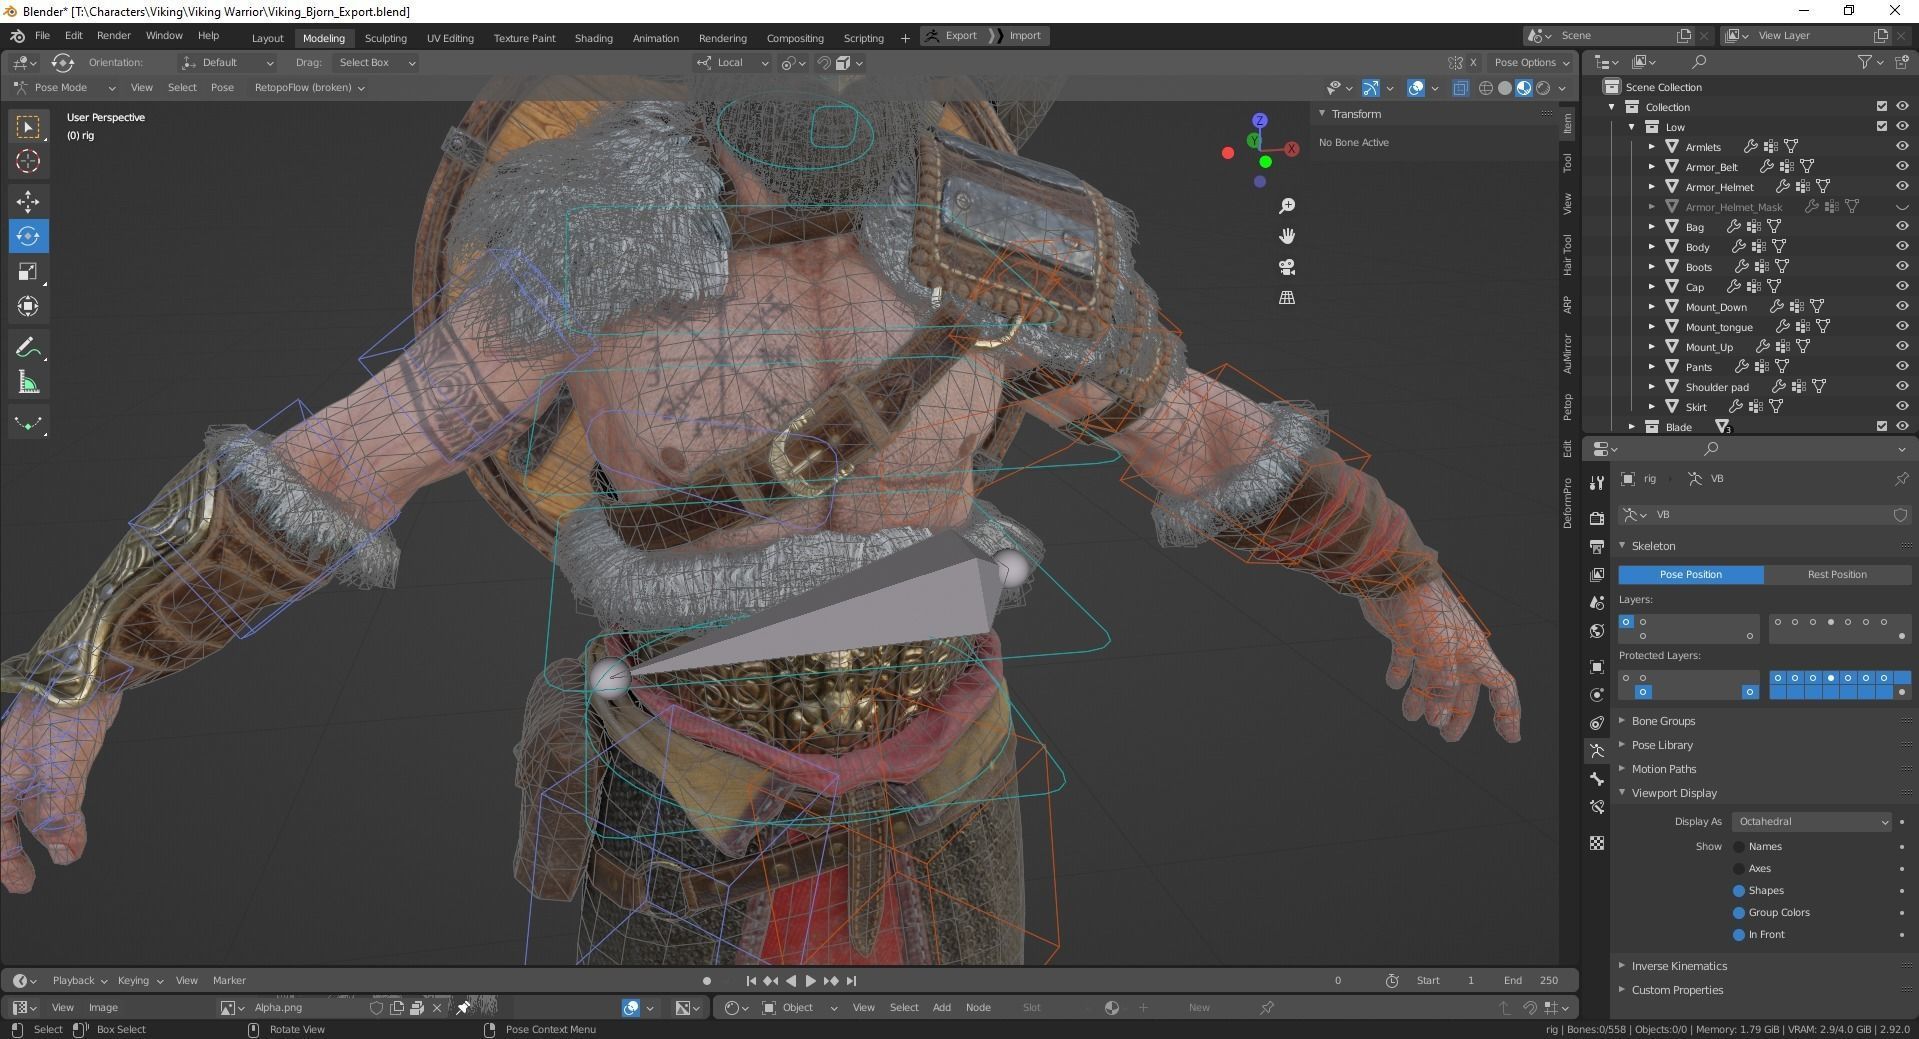Image resolution: width=1919 pixels, height=1039 pixels.
Task: Open the Drag Select Box dropdown
Action: 376,63
